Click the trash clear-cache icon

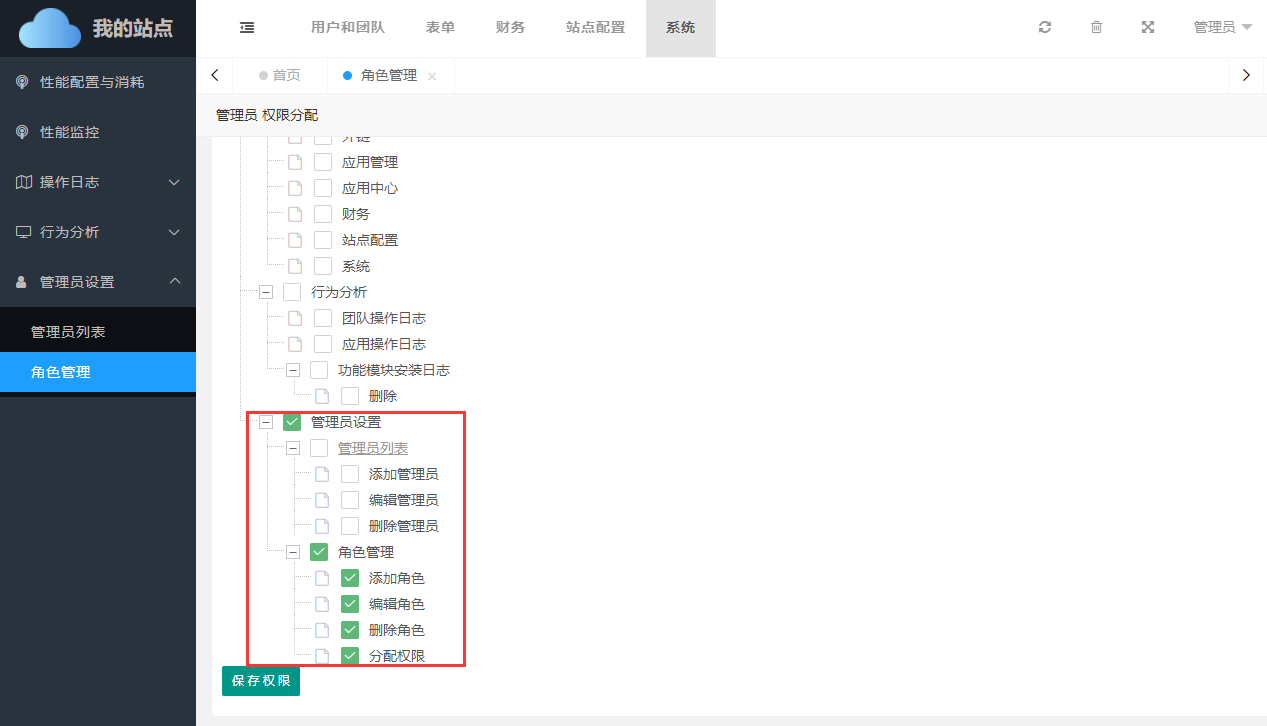(x=1096, y=28)
